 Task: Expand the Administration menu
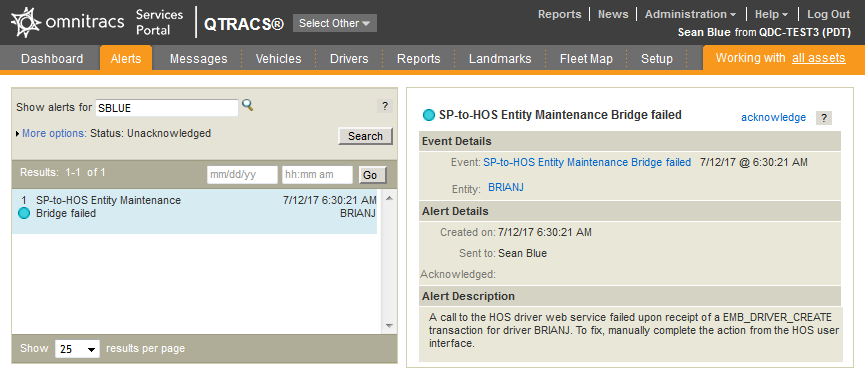click(690, 14)
